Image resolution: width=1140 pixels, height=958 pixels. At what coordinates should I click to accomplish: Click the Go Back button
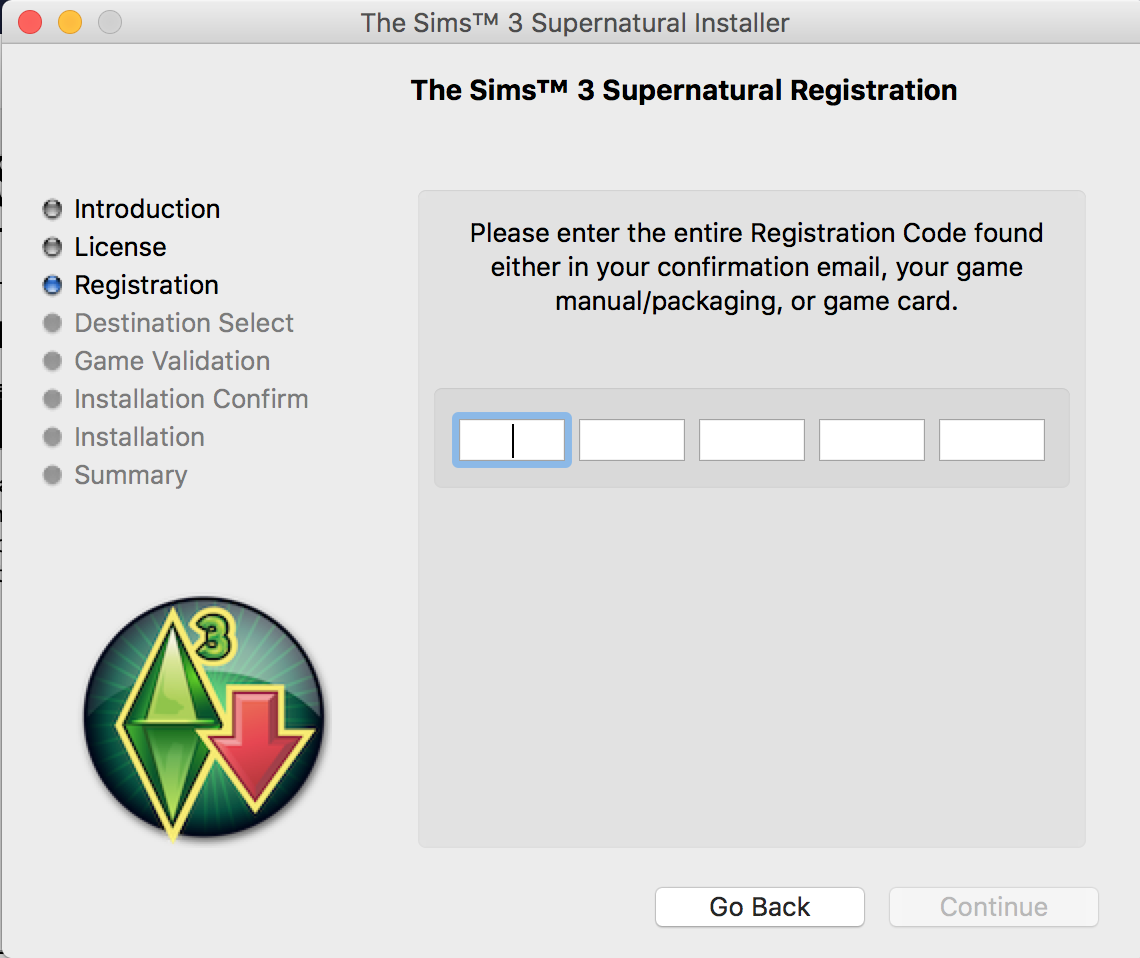(759, 907)
